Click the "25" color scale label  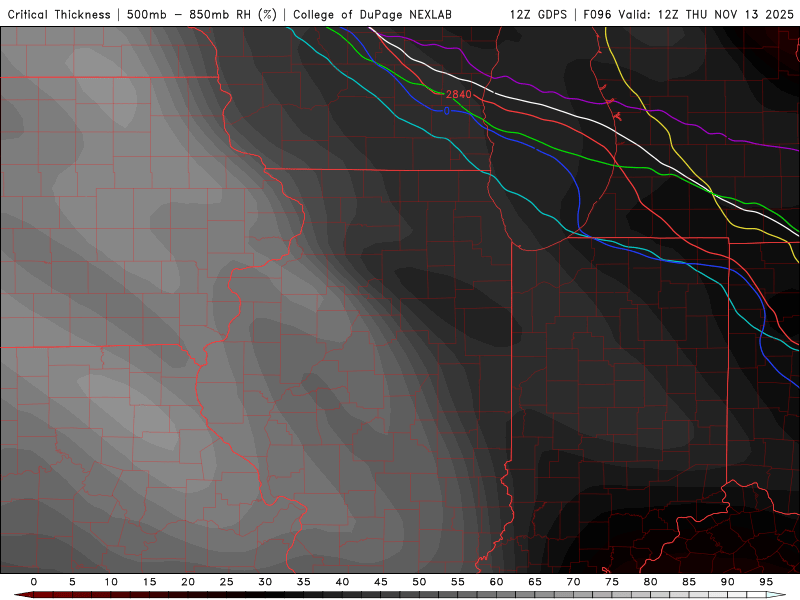227,582
